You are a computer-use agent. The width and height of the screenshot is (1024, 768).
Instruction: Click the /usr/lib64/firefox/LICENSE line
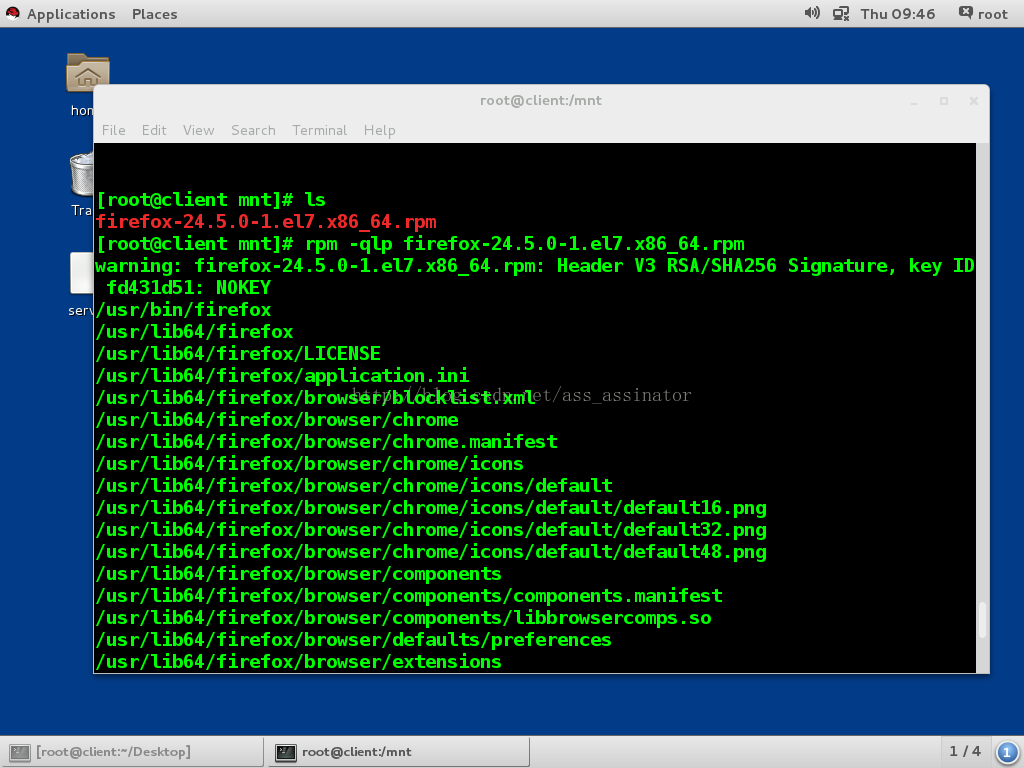pos(238,354)
